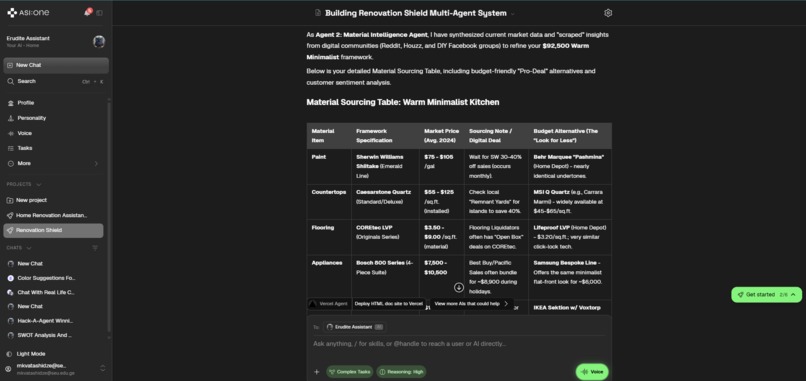Click the More circle icon
The height and width of the screenshot is (381, 806).
pyautogui.click(x=10, y=164)
